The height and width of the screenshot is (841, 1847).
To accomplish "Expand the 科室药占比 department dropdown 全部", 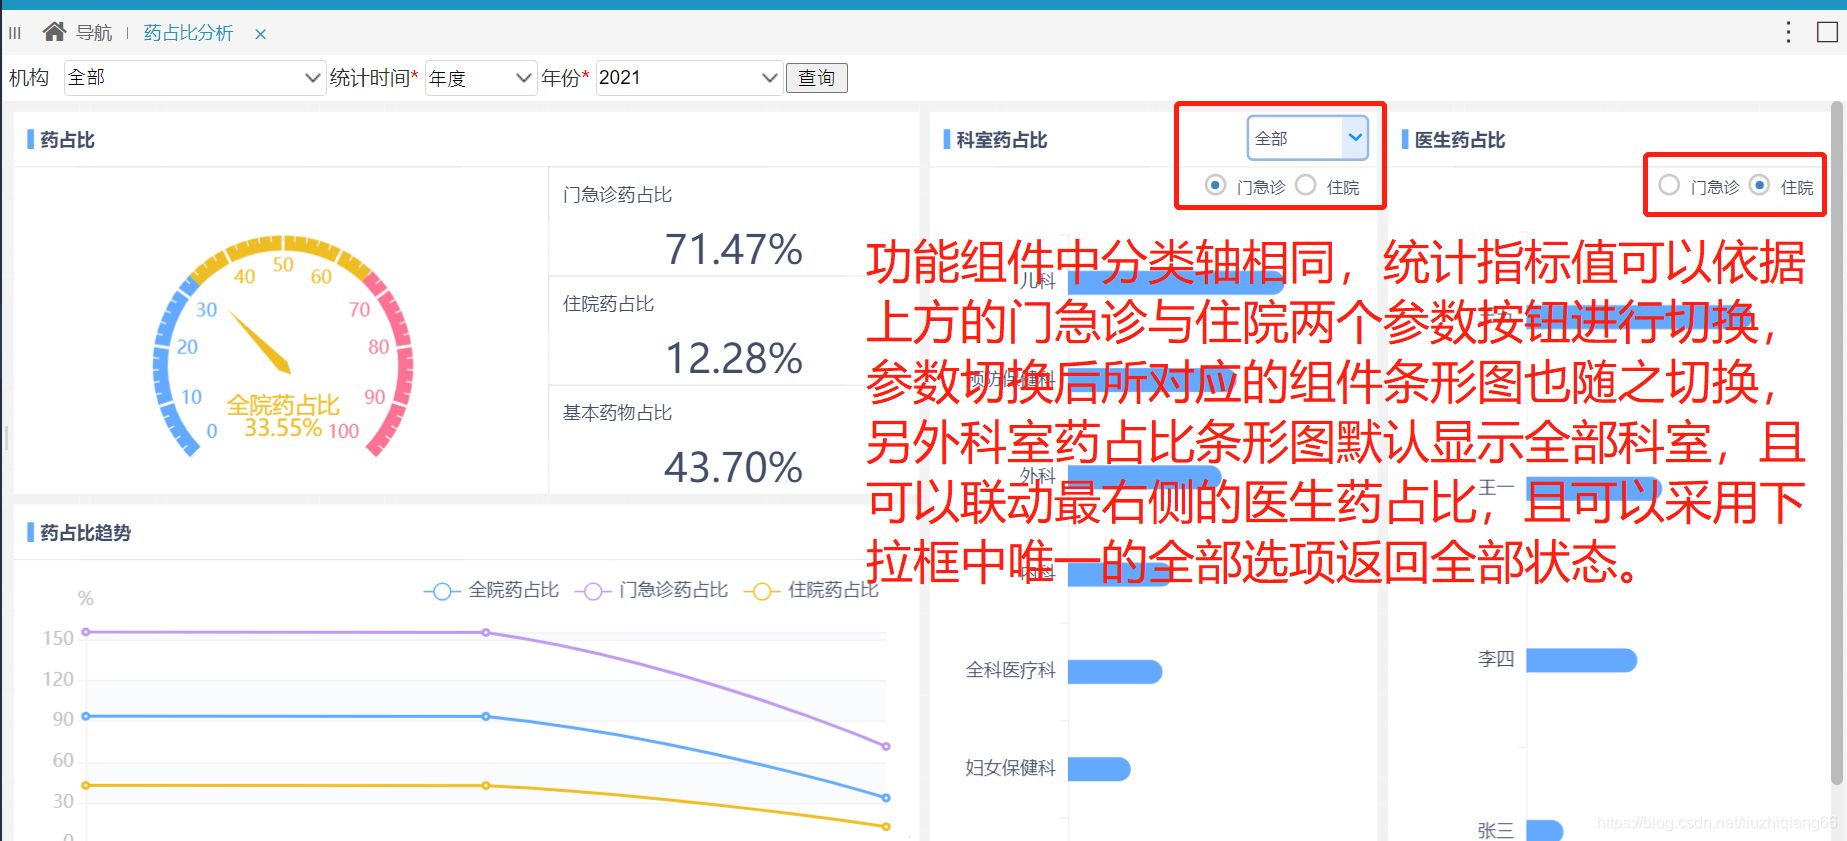I will (x=1307, y=138).
